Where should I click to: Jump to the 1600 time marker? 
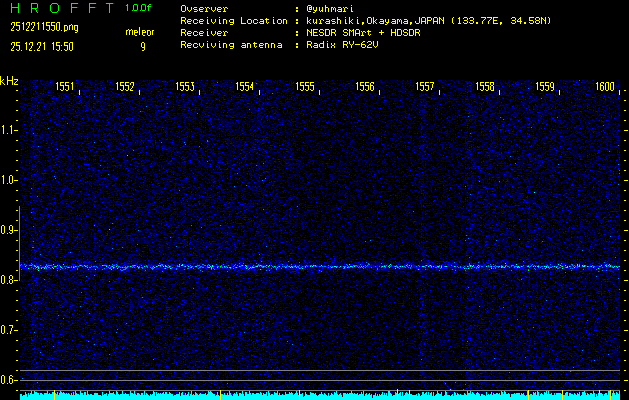pyautogui.click(x=604, y=87)
